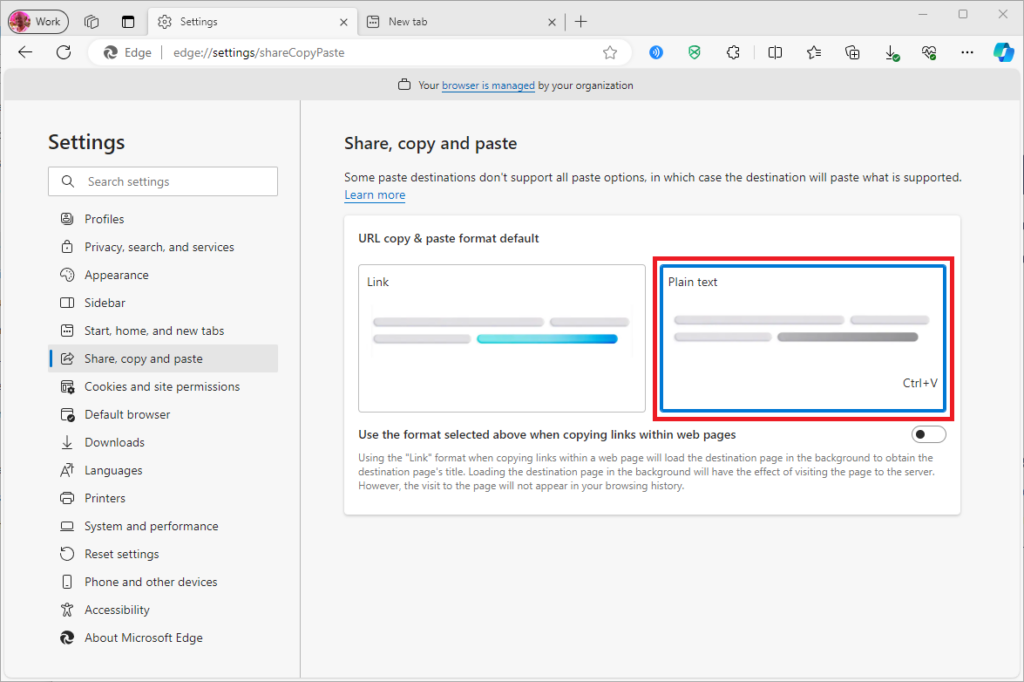
Task: Open the blue round extension icon
Action: click(x=656, y=52)
